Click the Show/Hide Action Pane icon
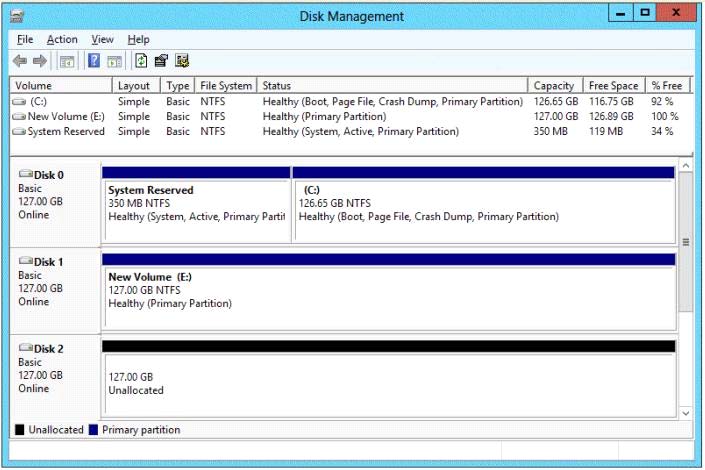Image resolution: width=705 pixels, height=470 pixels. coord(115,61)
